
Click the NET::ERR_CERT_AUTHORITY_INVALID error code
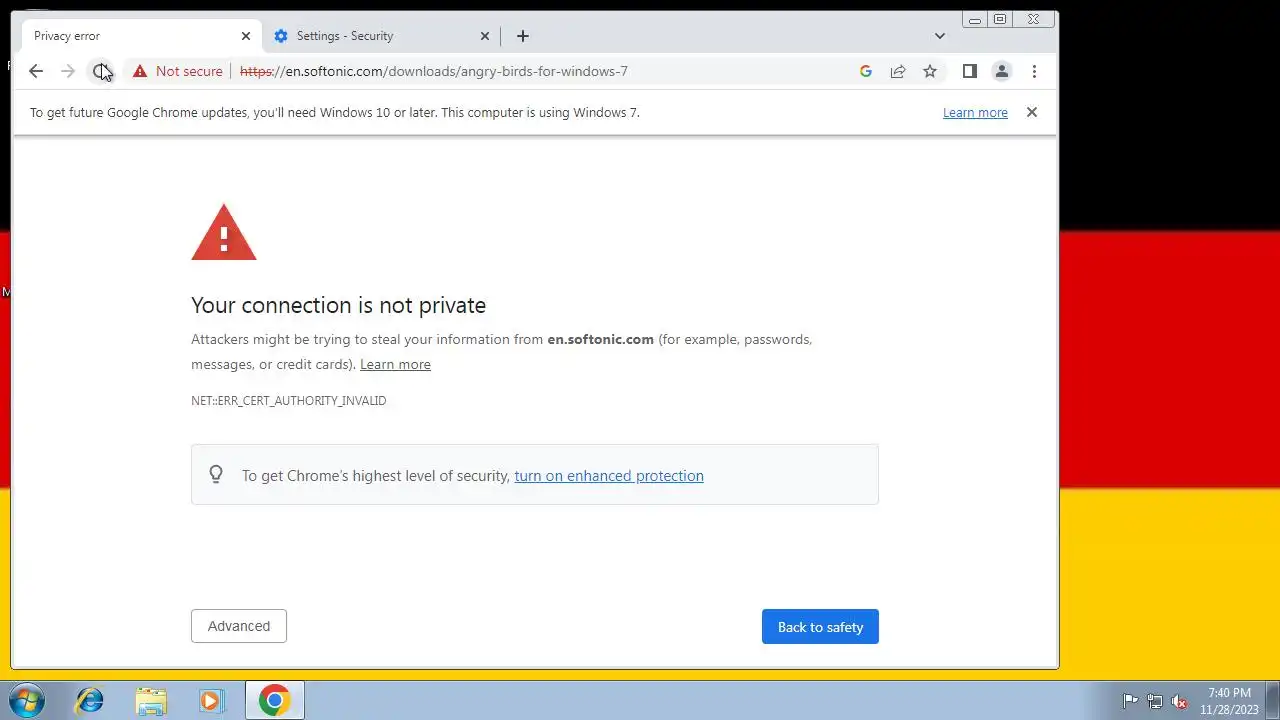tap(289, 401)
